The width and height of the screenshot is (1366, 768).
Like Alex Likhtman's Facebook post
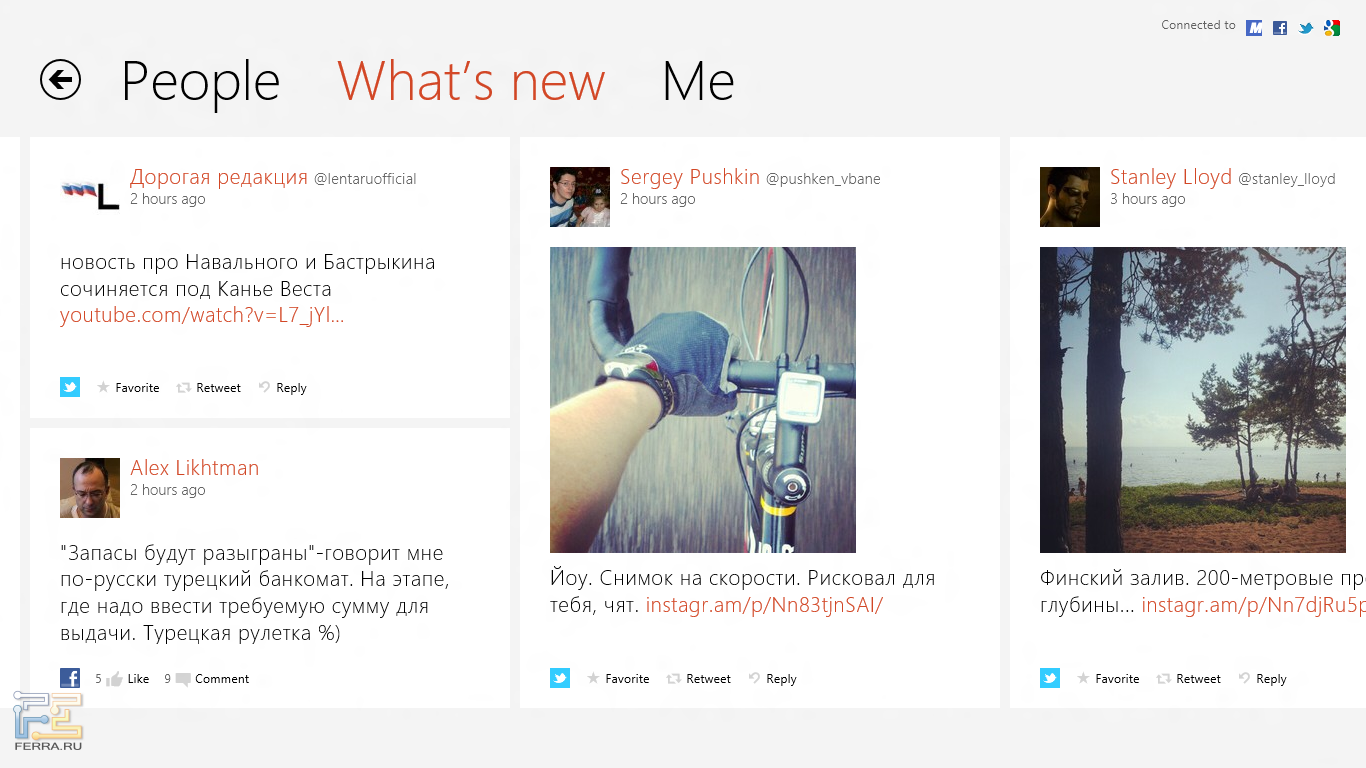tap(129, 679)
